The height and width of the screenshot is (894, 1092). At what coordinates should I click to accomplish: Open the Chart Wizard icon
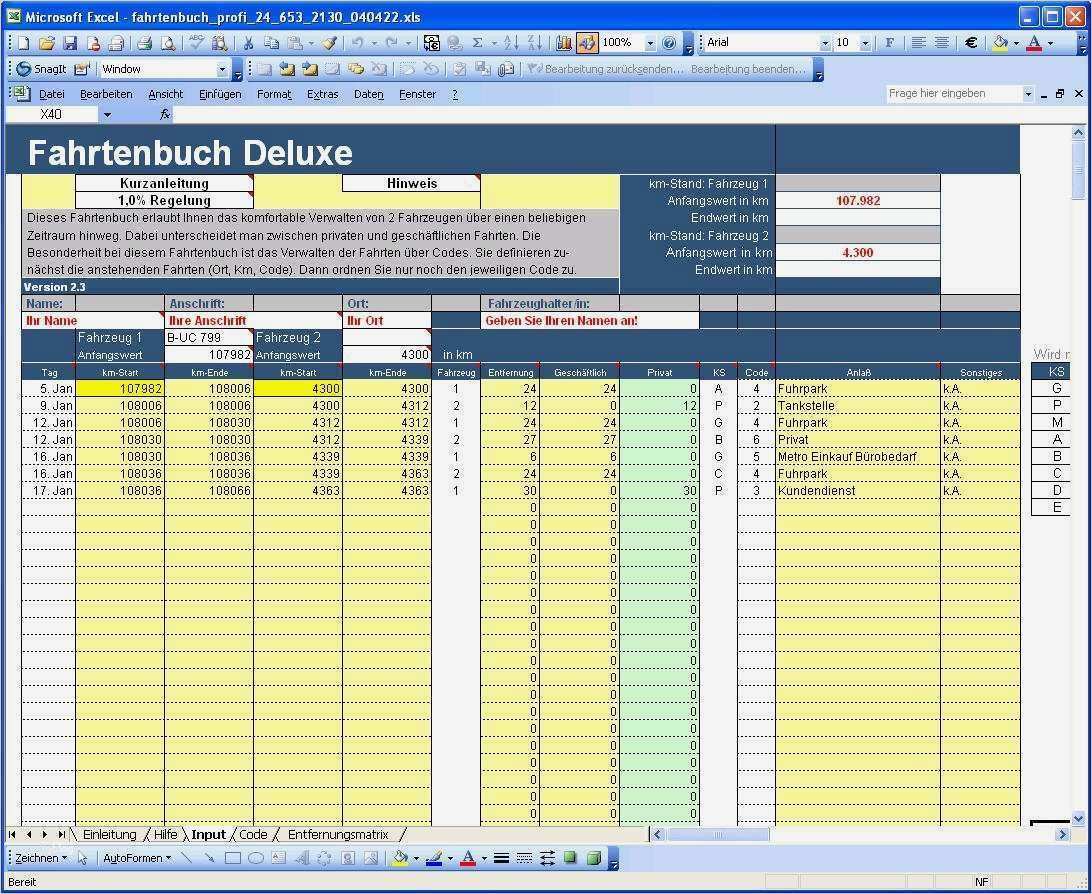(563, 42)
